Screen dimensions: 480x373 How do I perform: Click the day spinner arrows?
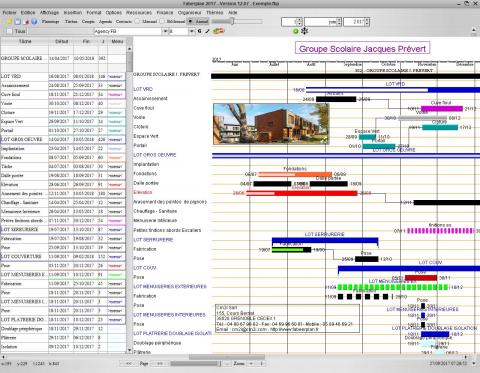click(x=299, y=22)
